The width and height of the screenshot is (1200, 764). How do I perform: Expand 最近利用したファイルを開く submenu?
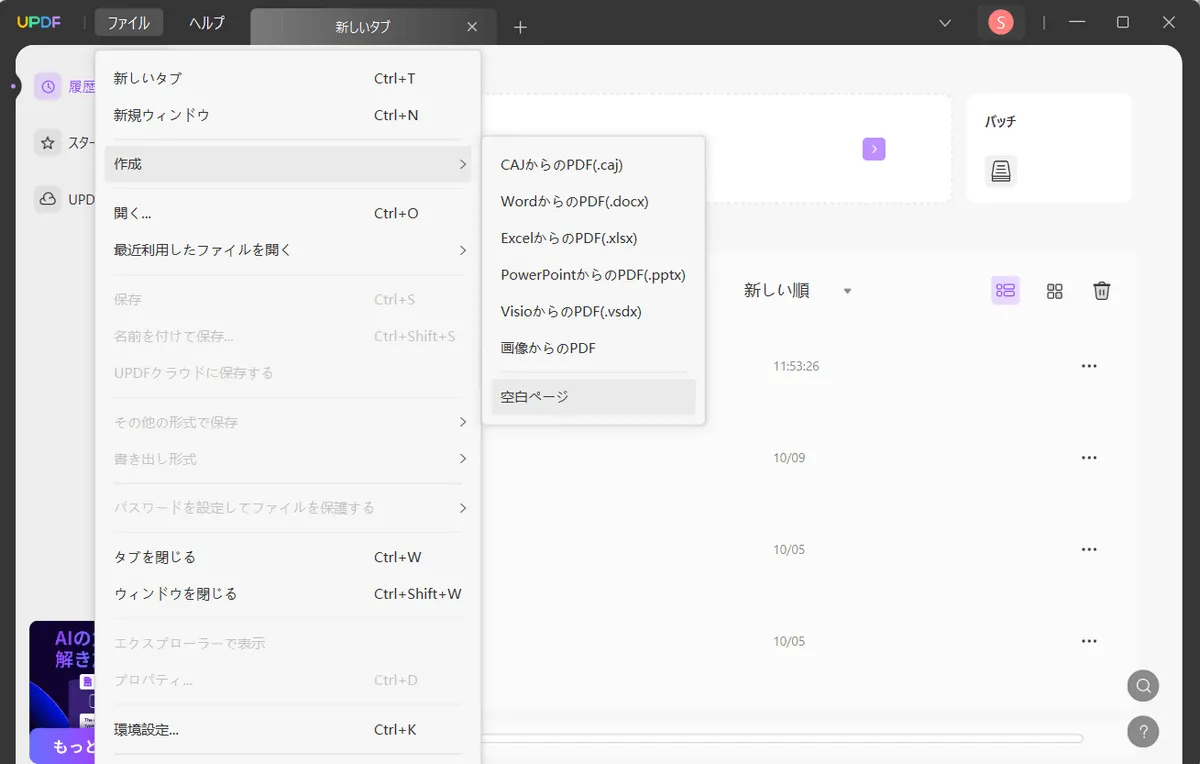pos(288,250)
